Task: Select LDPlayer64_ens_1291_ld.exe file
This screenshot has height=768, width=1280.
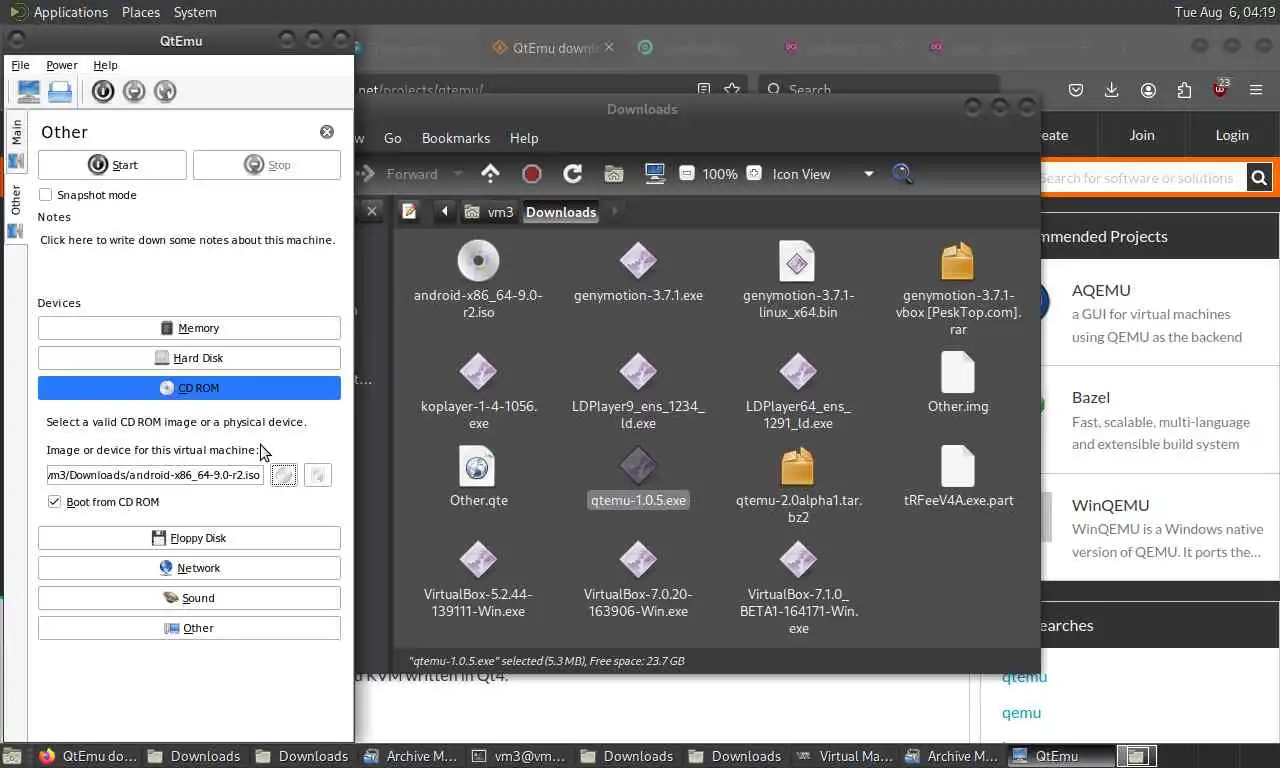Action: (x=798, y=391)
